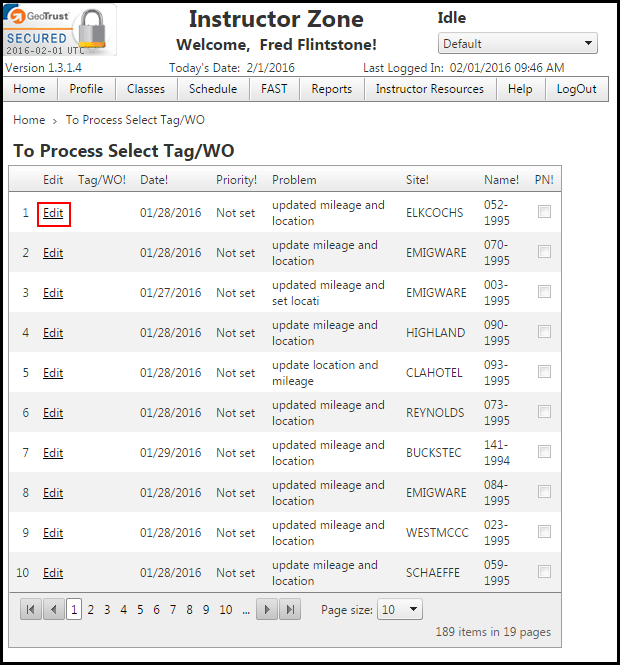Click Edit link for HIGHLAND row
This screenshot has height=665, width=620.
click(x=53, y=333)
